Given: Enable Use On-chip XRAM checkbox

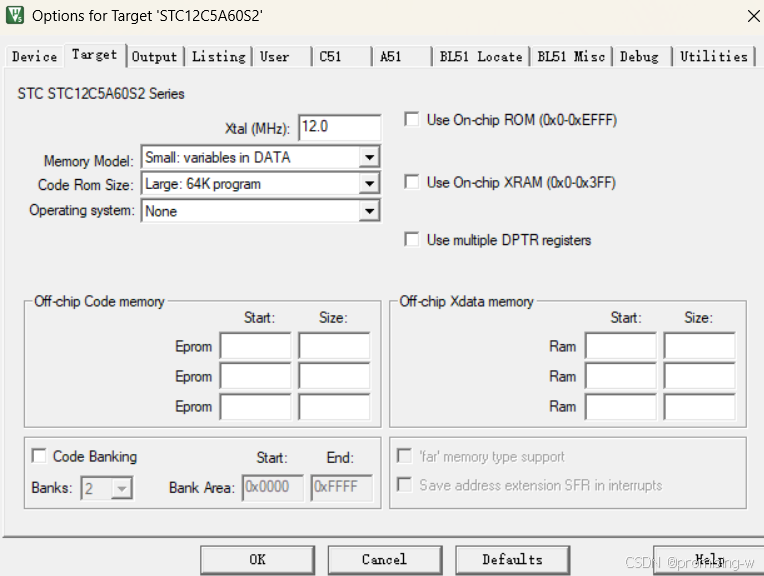Looking at the screenshot, I should 412,182.
